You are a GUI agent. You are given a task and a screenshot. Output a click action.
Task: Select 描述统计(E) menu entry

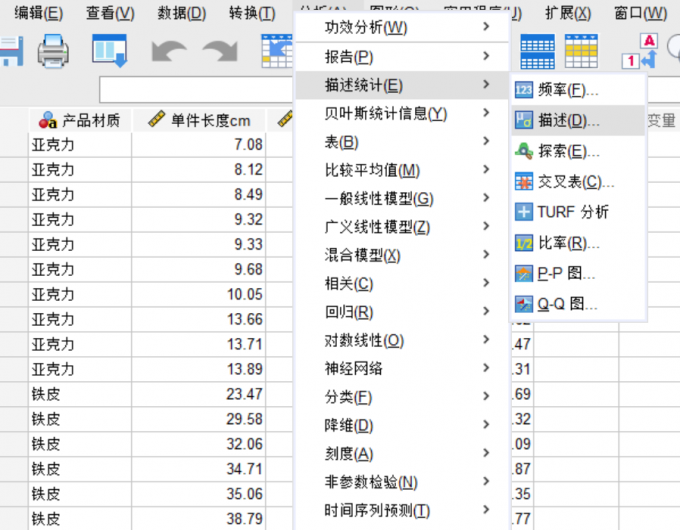[402, 85]
